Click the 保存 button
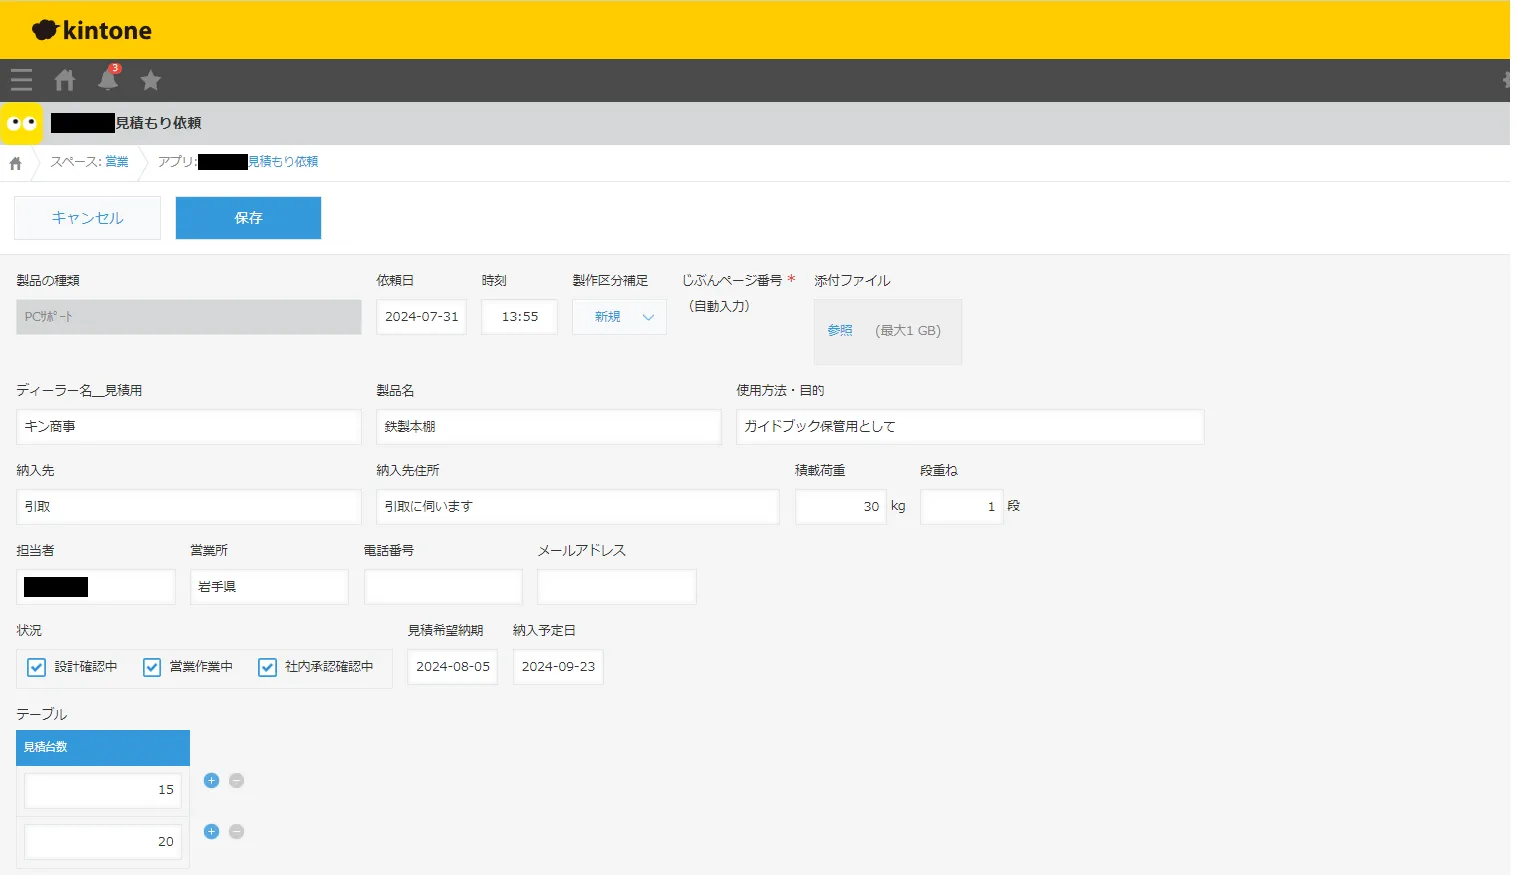This screenshot has height=875, width=1516. [x=248, y=218]
